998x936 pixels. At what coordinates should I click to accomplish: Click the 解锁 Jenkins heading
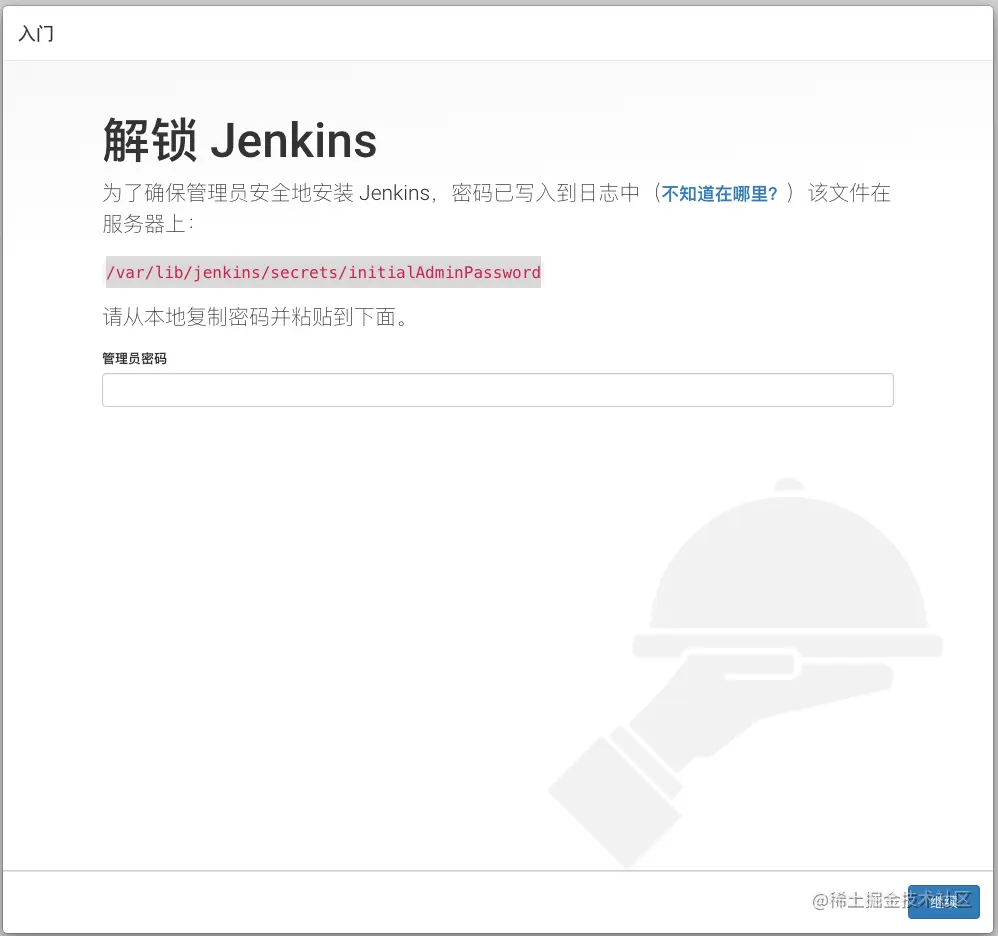(x=240, y=141)
